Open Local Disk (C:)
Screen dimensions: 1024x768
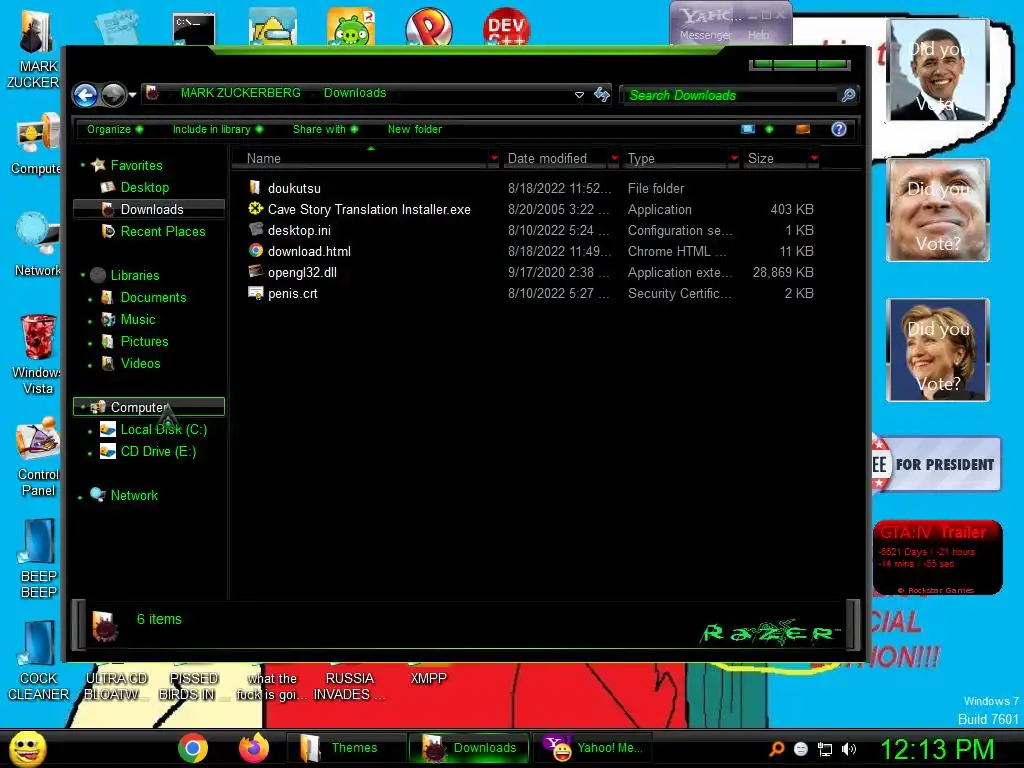click(x=163, y=429)
